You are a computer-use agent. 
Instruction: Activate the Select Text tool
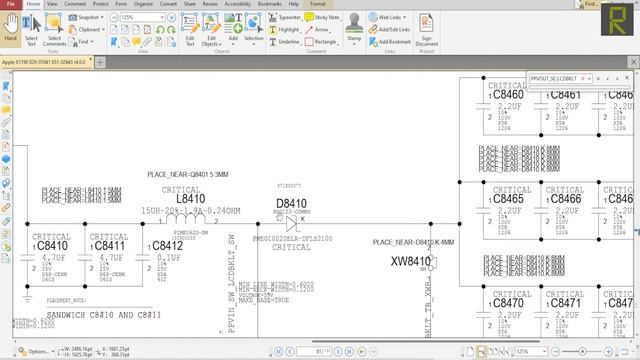31,30
